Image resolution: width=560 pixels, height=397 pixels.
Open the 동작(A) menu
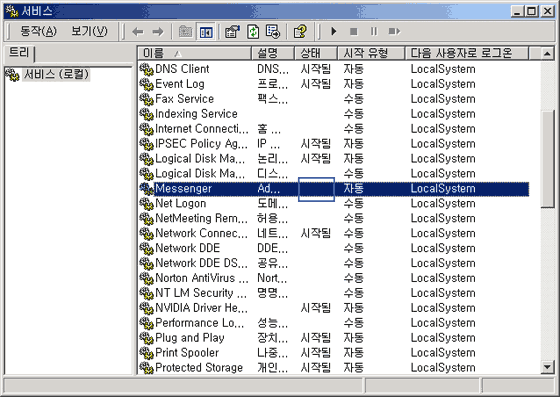click(x=38, y=31)
